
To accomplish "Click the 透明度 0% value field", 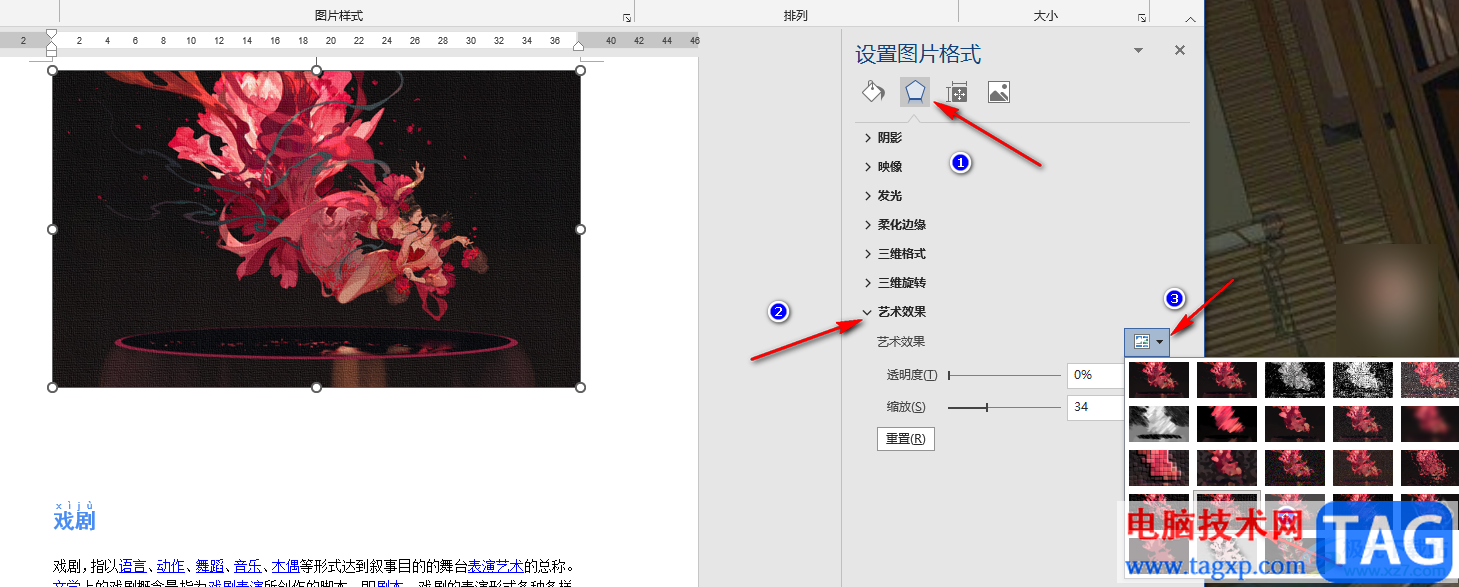I will 1095,375.
